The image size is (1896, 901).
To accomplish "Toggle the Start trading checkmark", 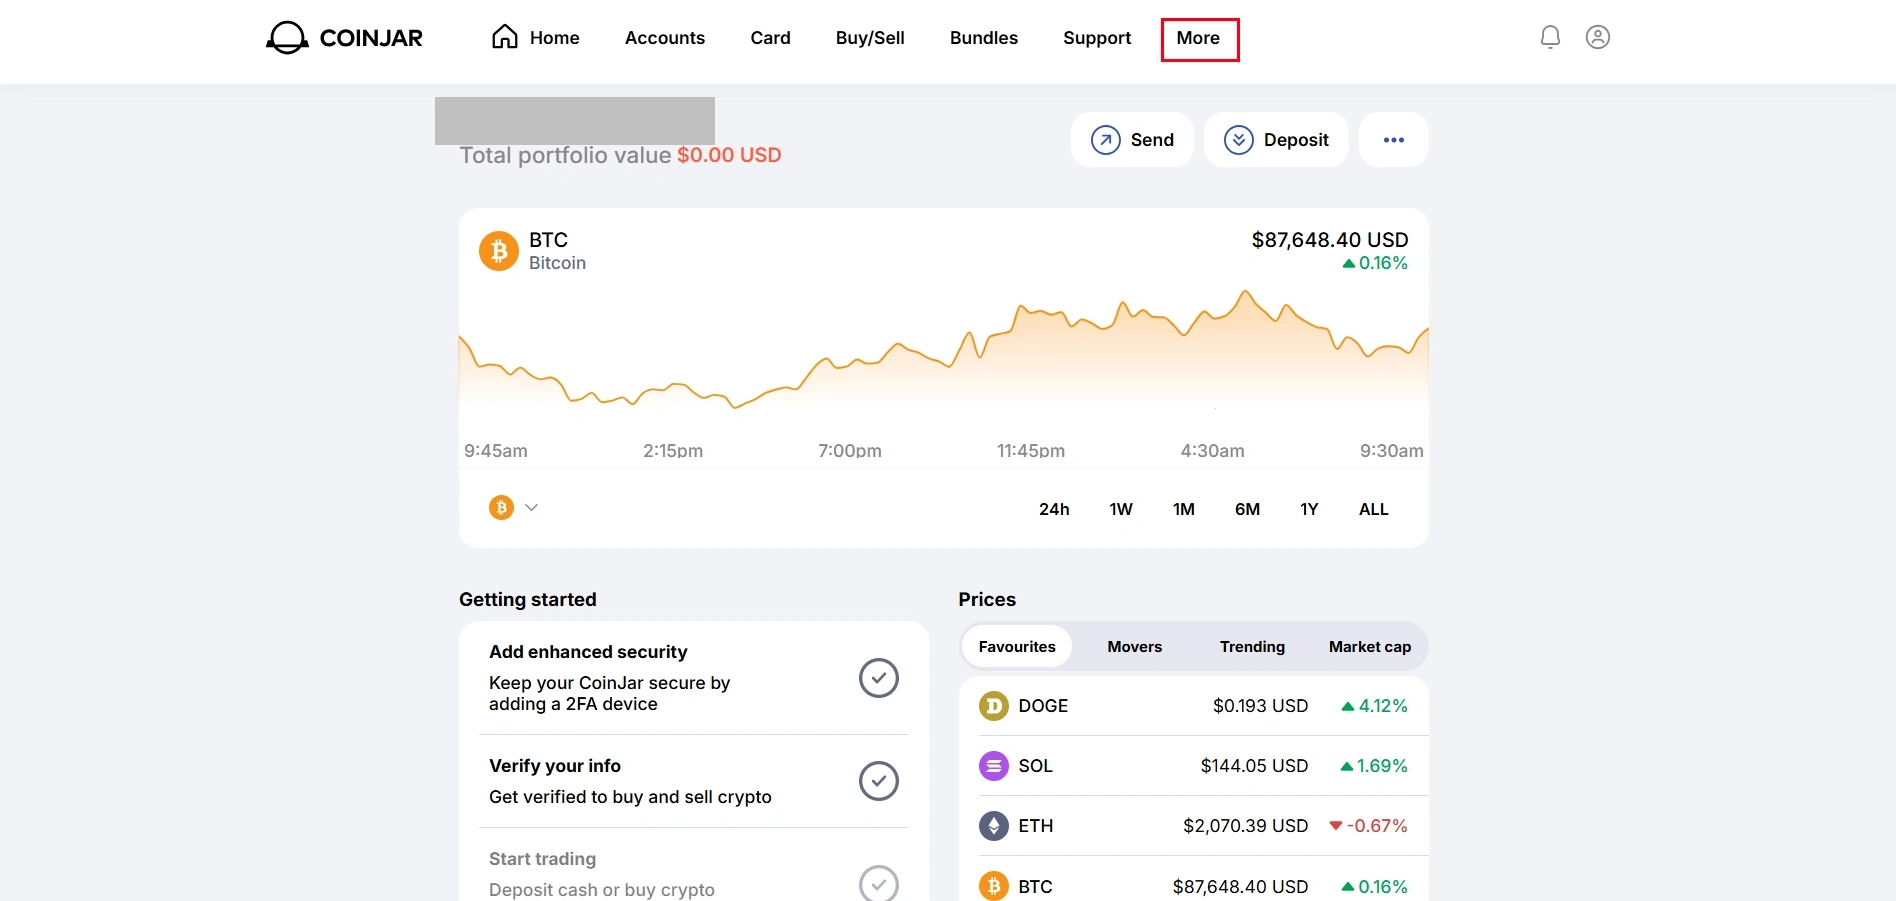I will click(x=879, y=884).
